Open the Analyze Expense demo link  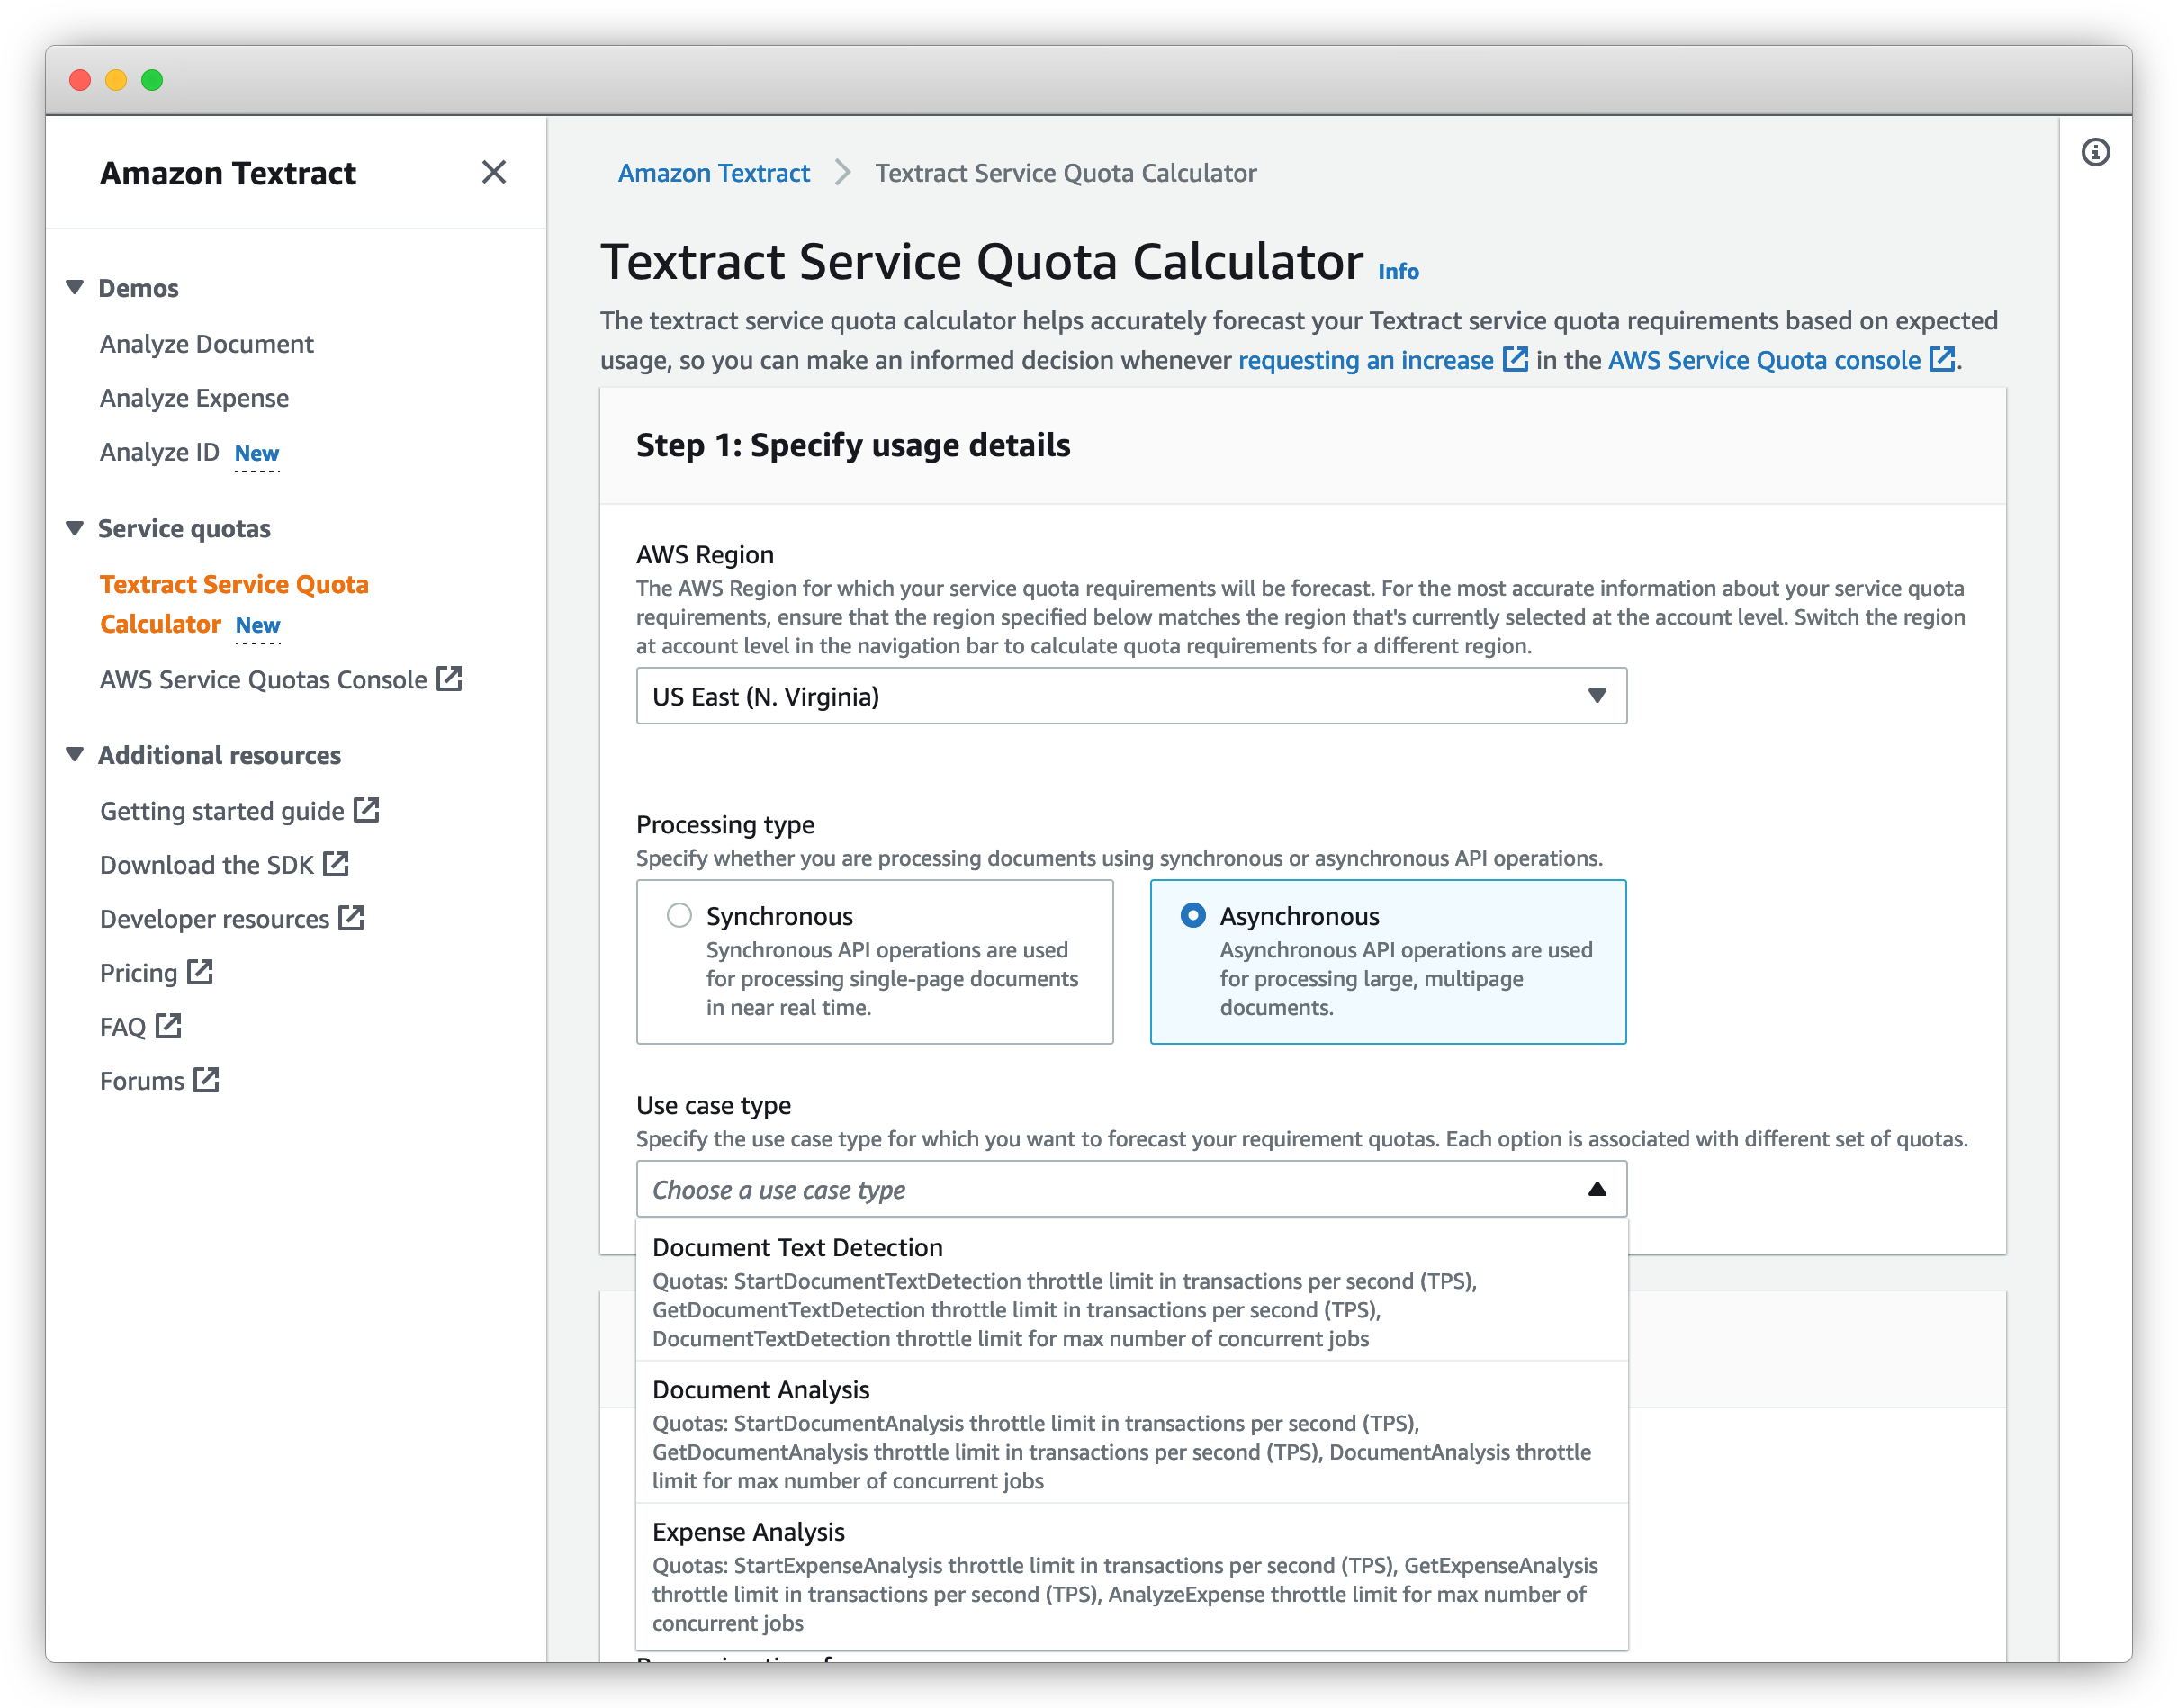pyautogui.click(x=194, y=398)
